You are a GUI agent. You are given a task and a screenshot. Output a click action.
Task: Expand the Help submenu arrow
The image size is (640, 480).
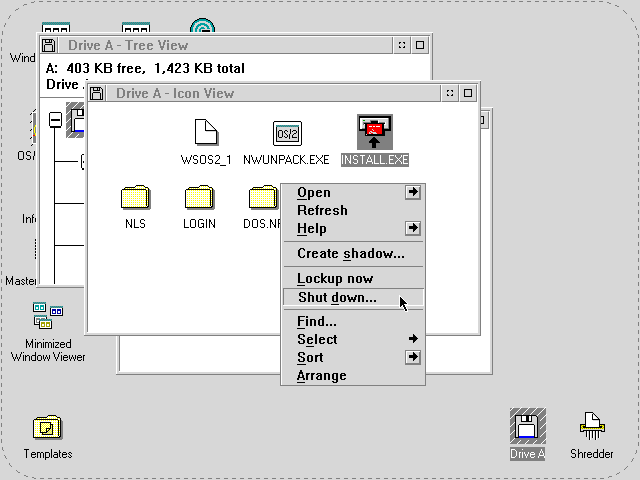[413, 228]
